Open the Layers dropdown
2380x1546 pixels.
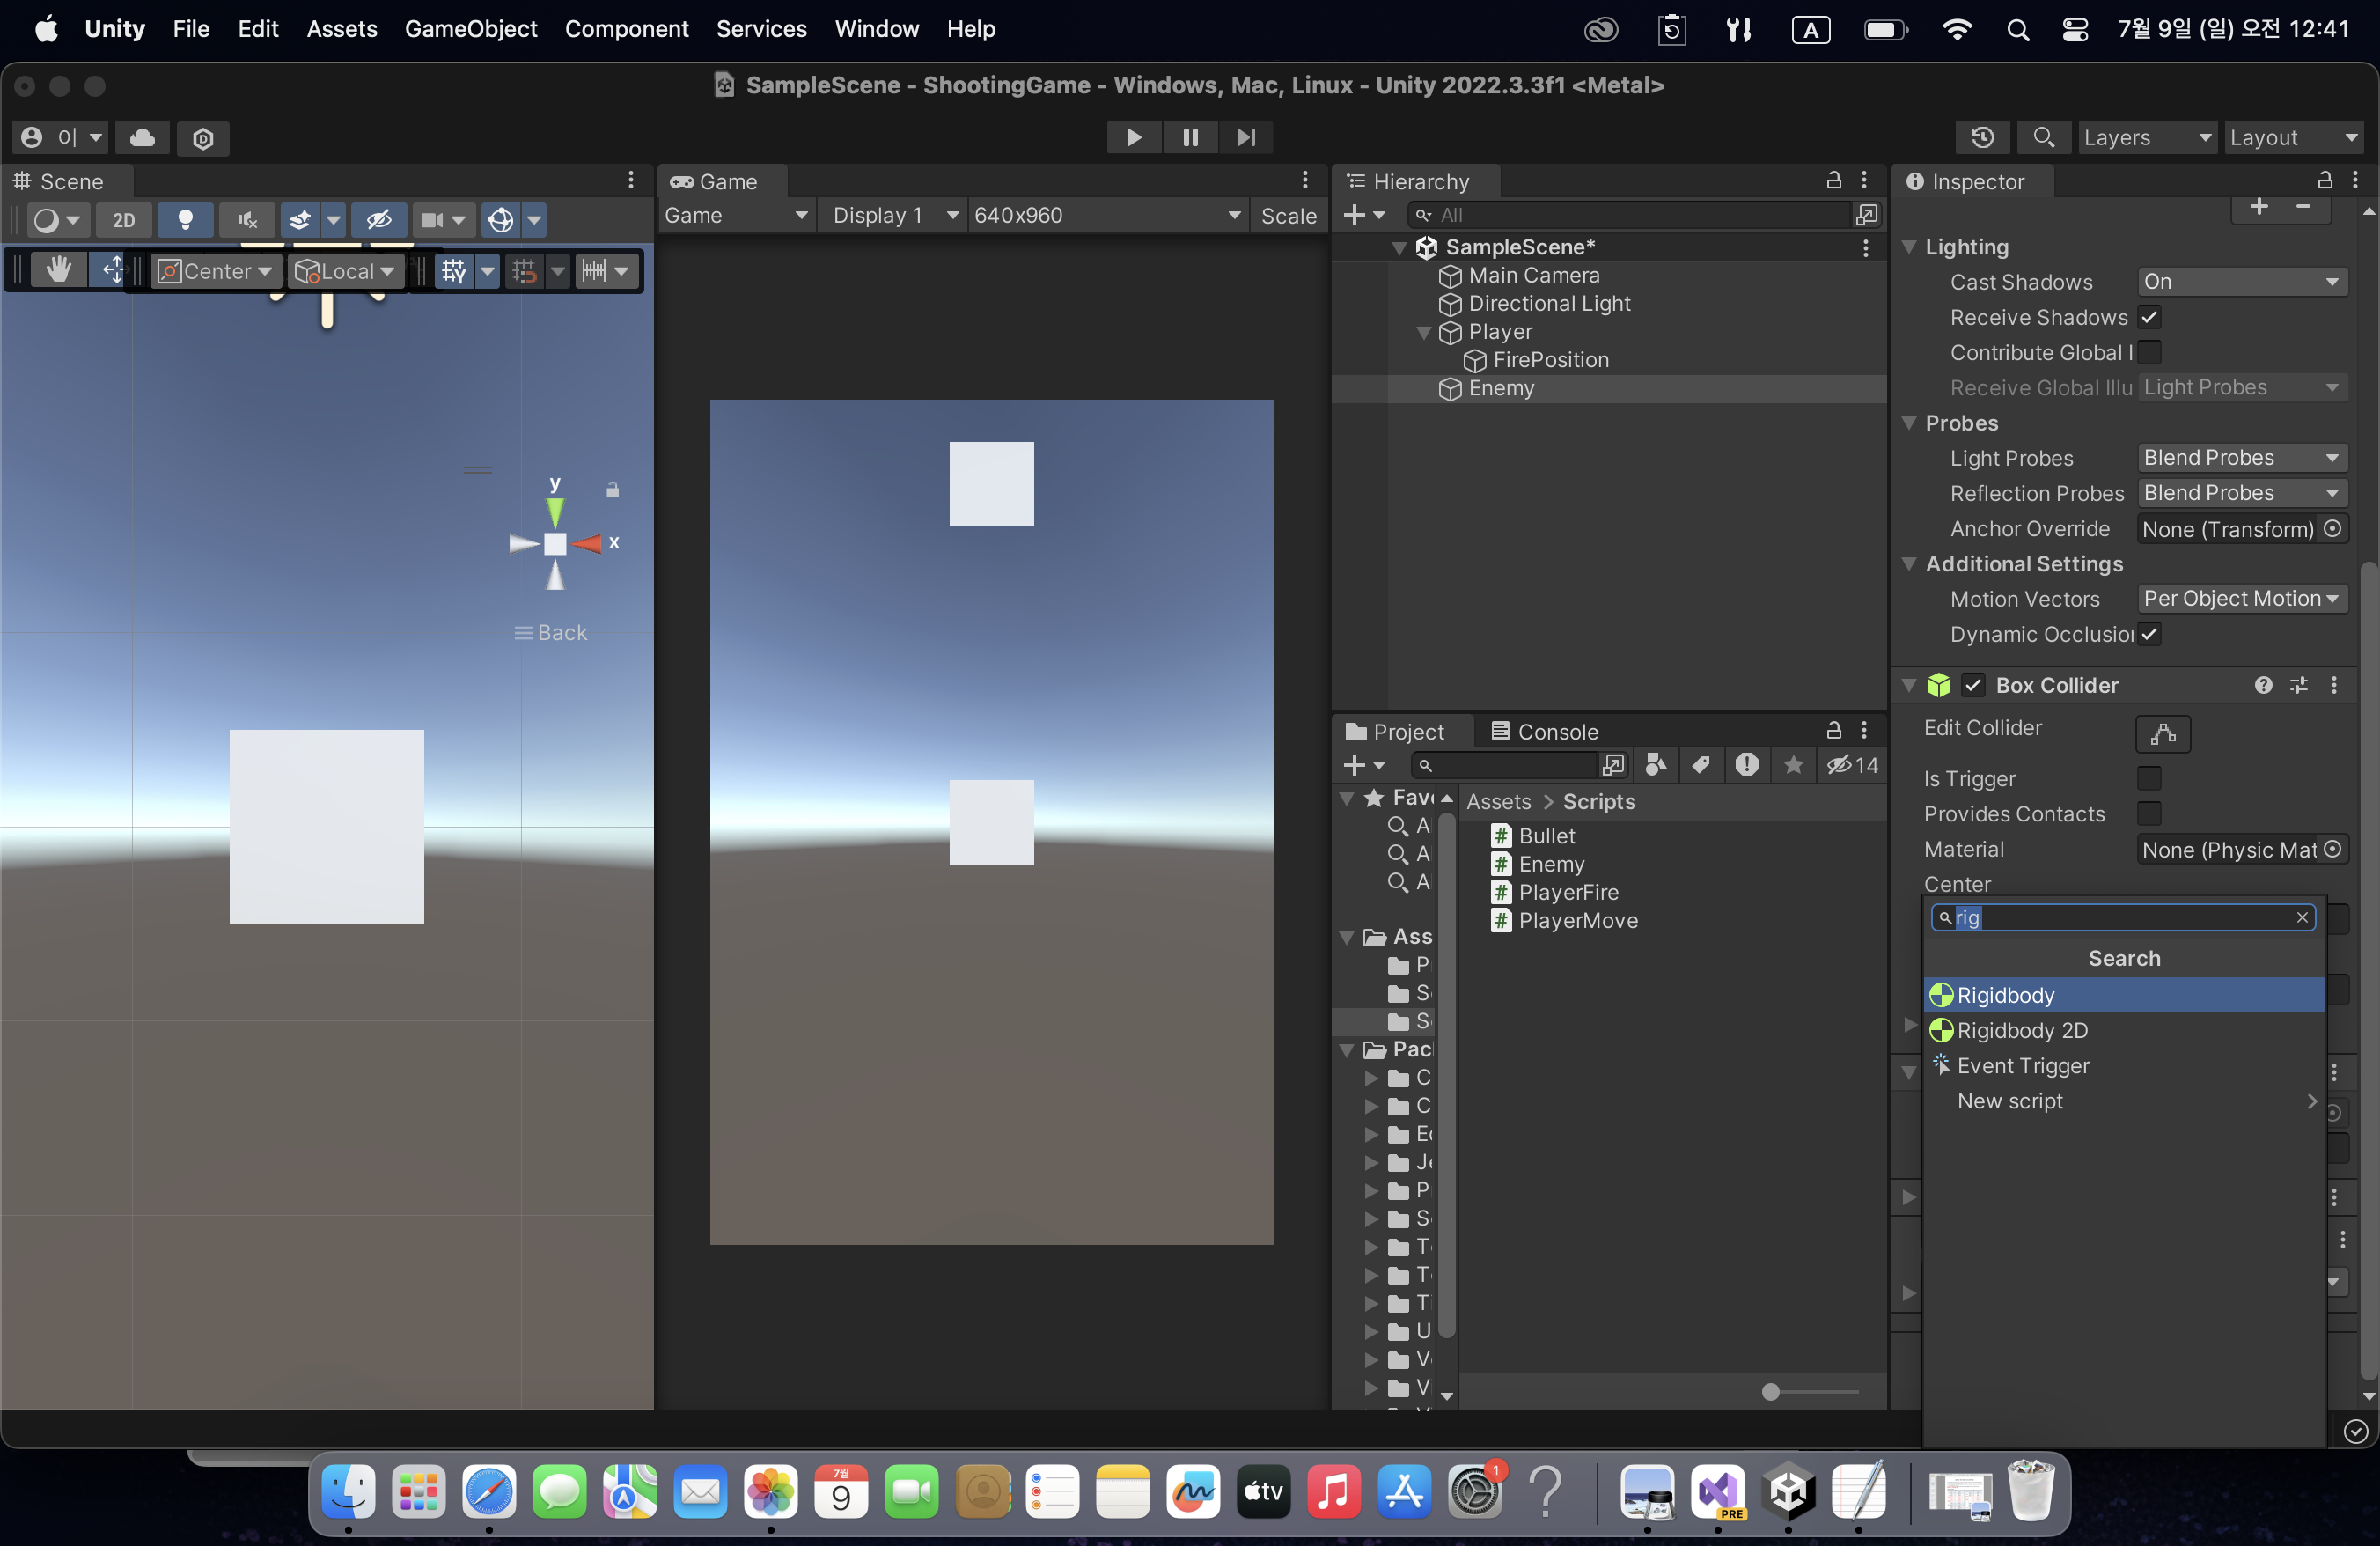pos(2146,137)
